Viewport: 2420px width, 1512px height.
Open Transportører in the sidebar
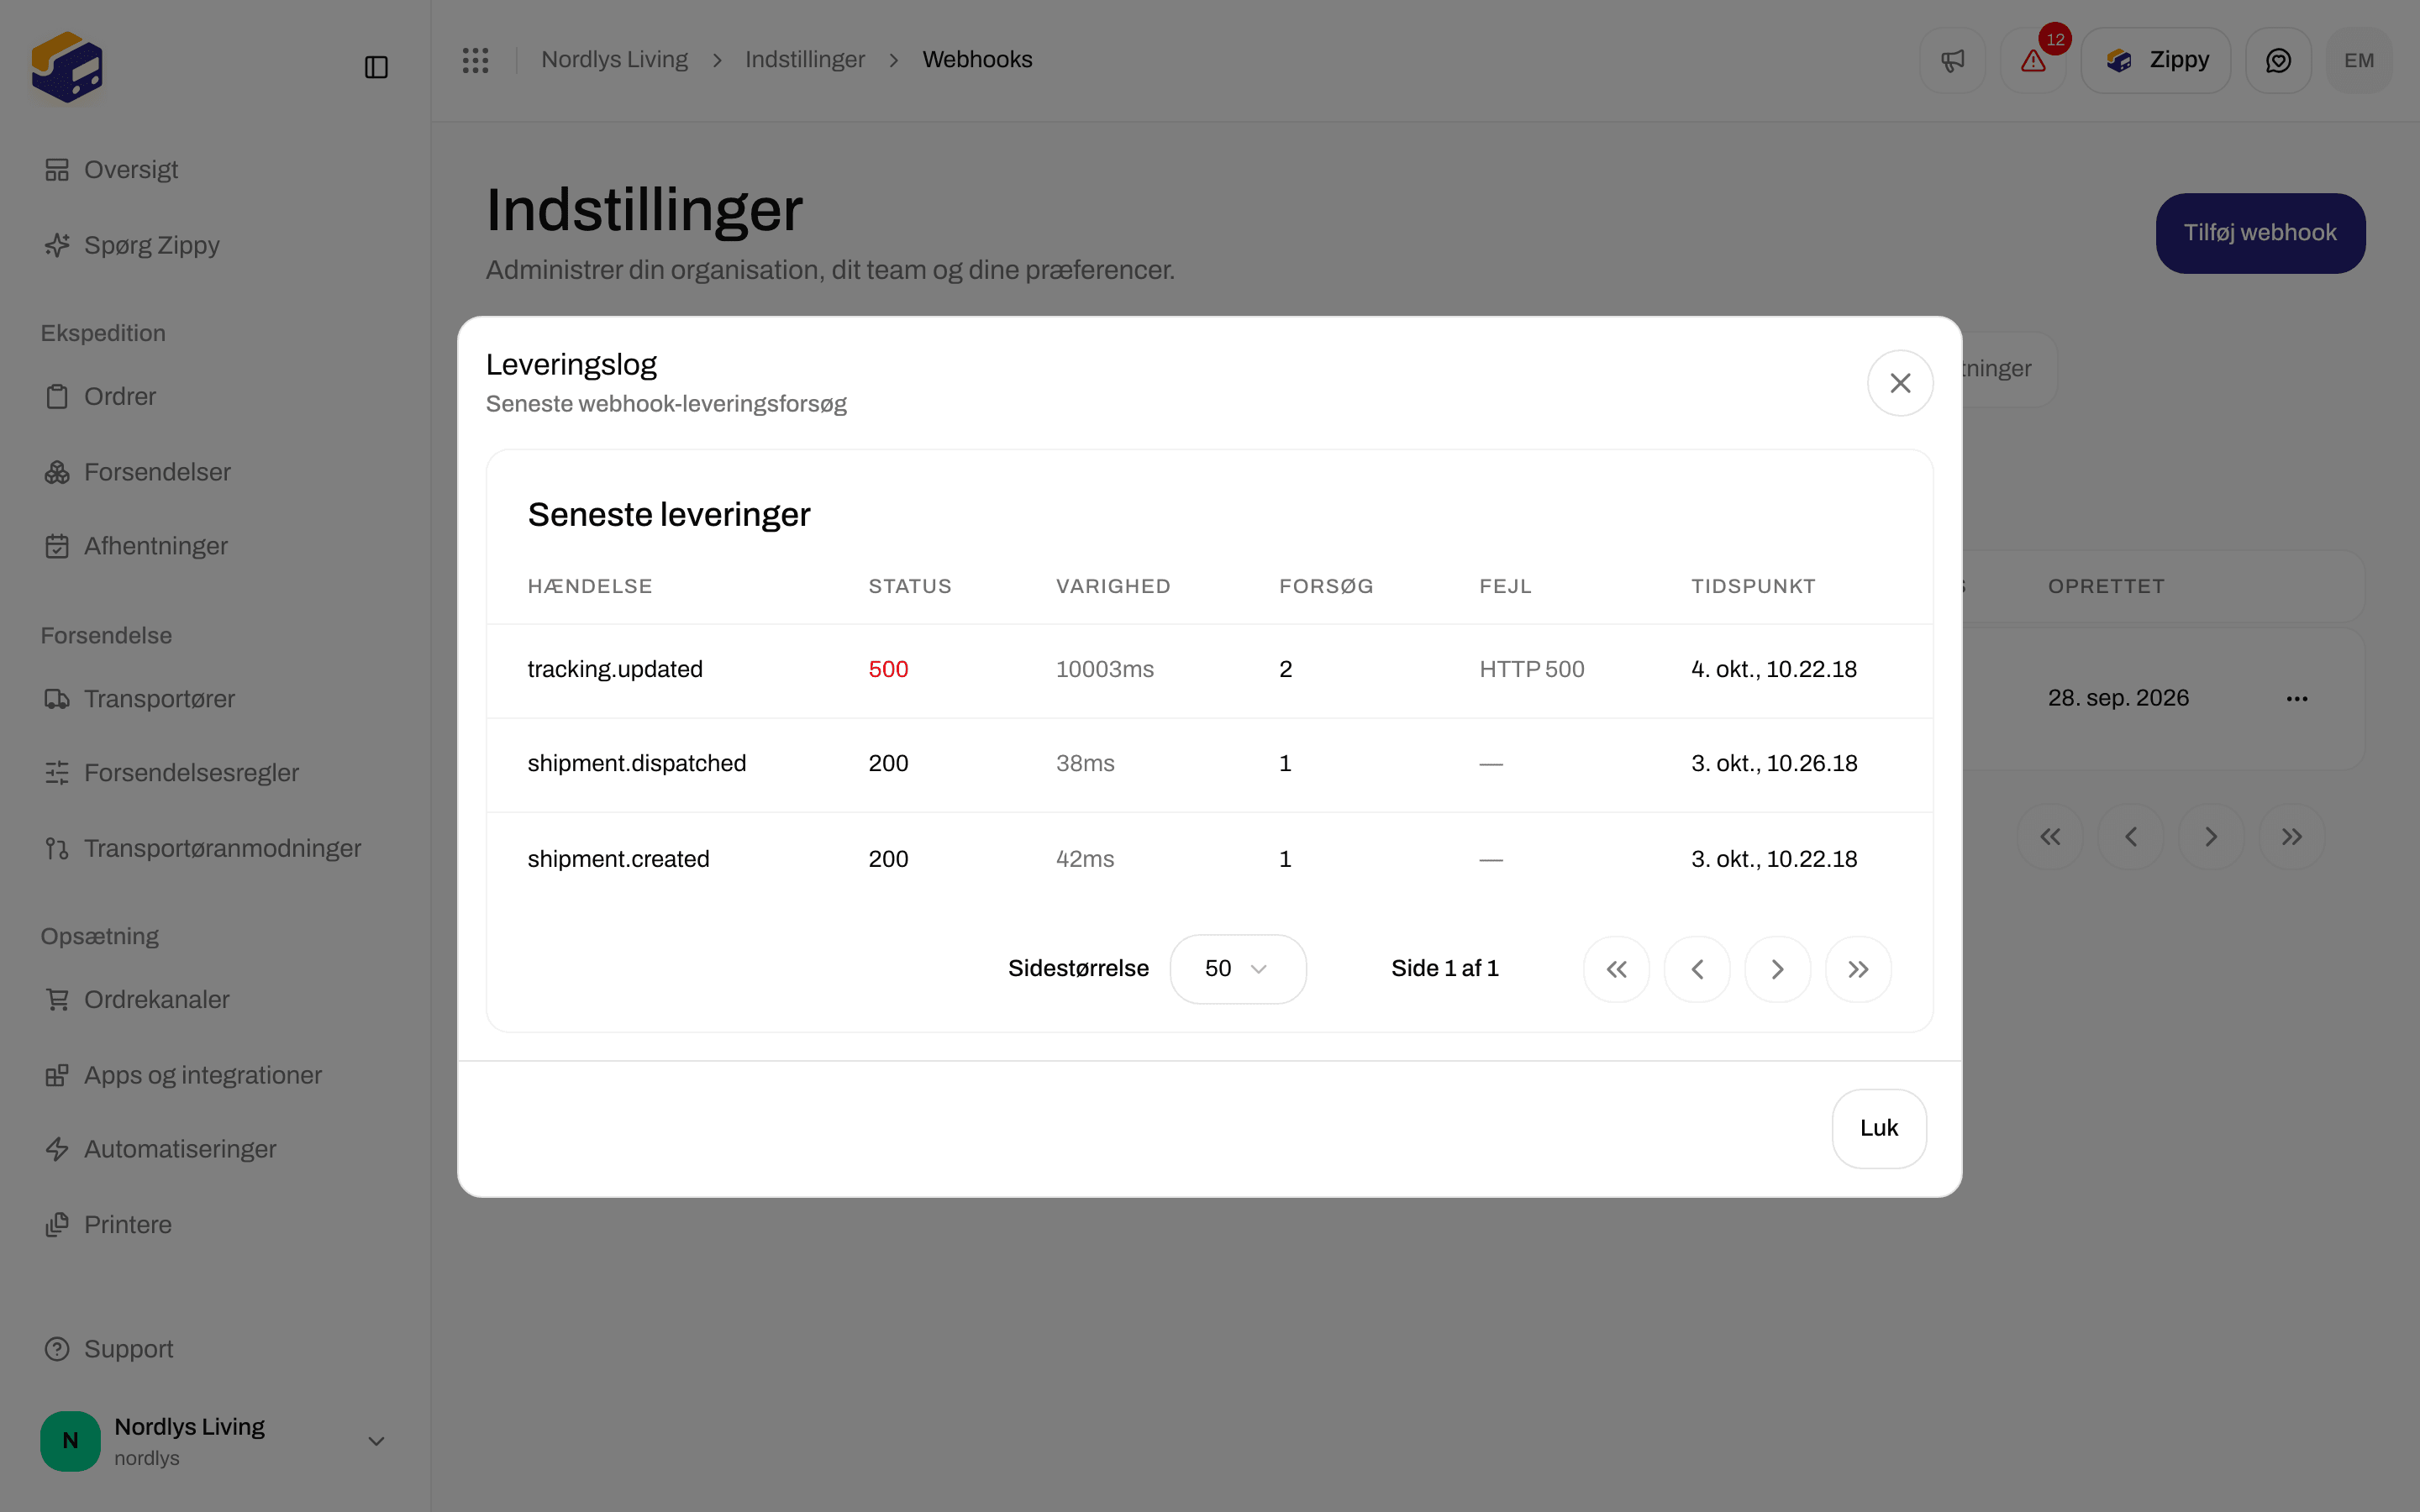click(x=215, y=699)
